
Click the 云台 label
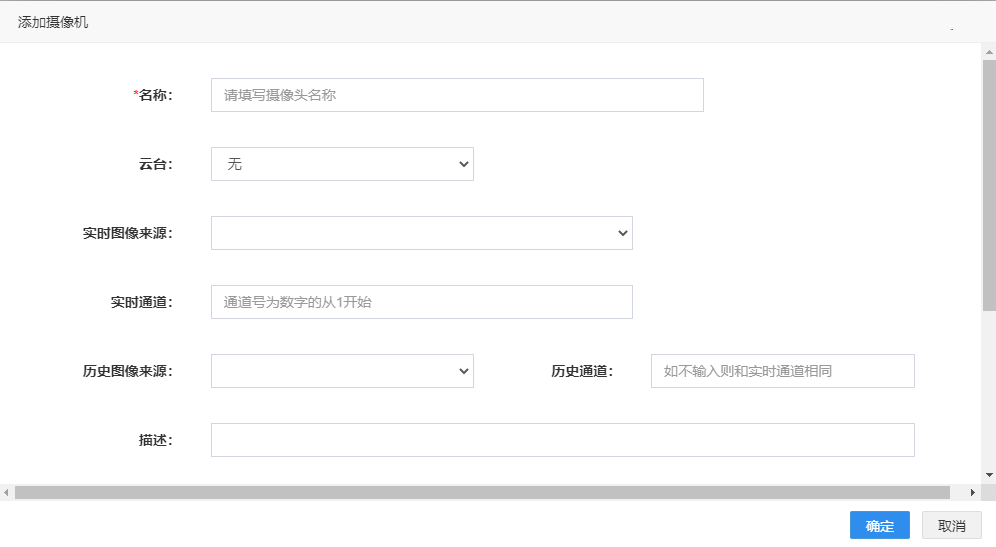click(156, 164)
